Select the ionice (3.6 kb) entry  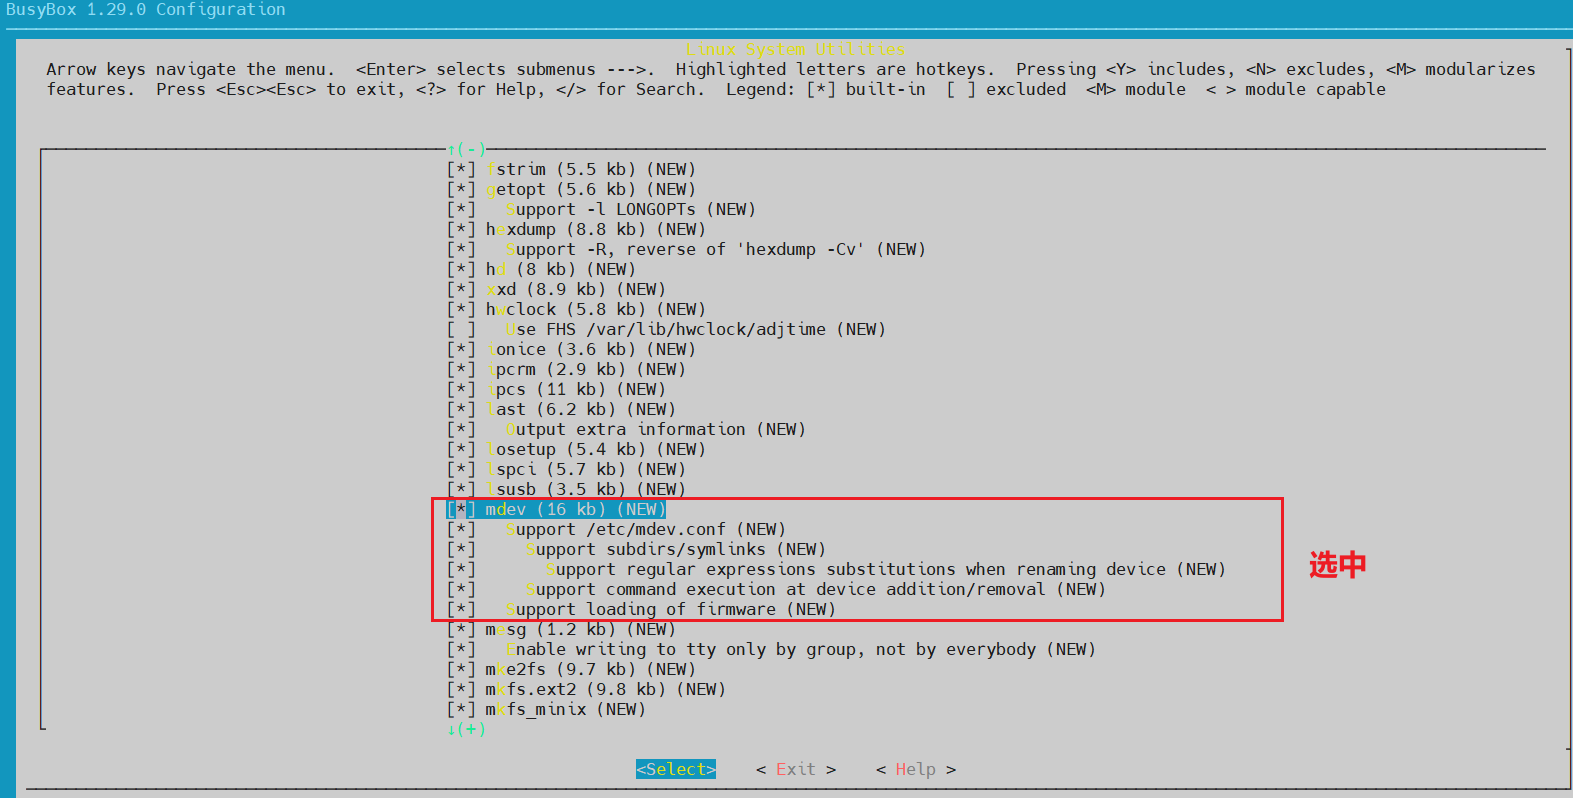click(x=591, y=349)
